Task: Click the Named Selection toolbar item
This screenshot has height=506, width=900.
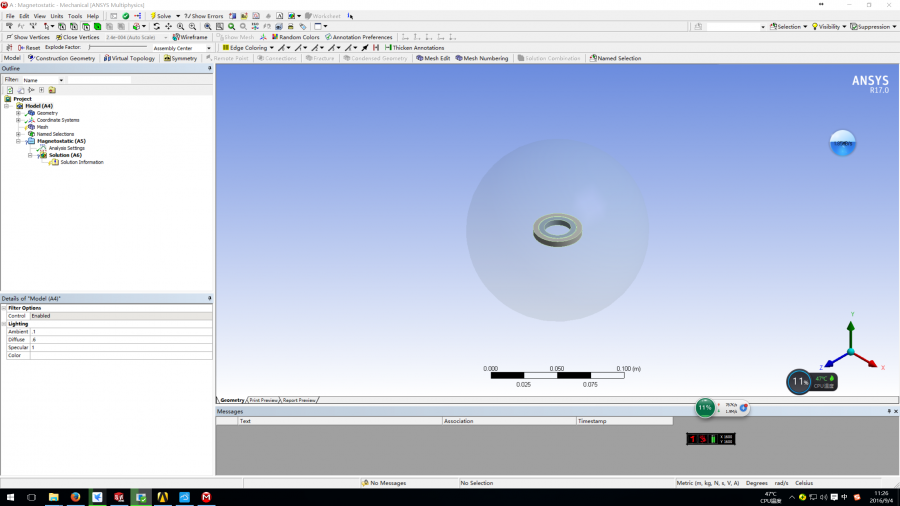Action: click(615, 58)
